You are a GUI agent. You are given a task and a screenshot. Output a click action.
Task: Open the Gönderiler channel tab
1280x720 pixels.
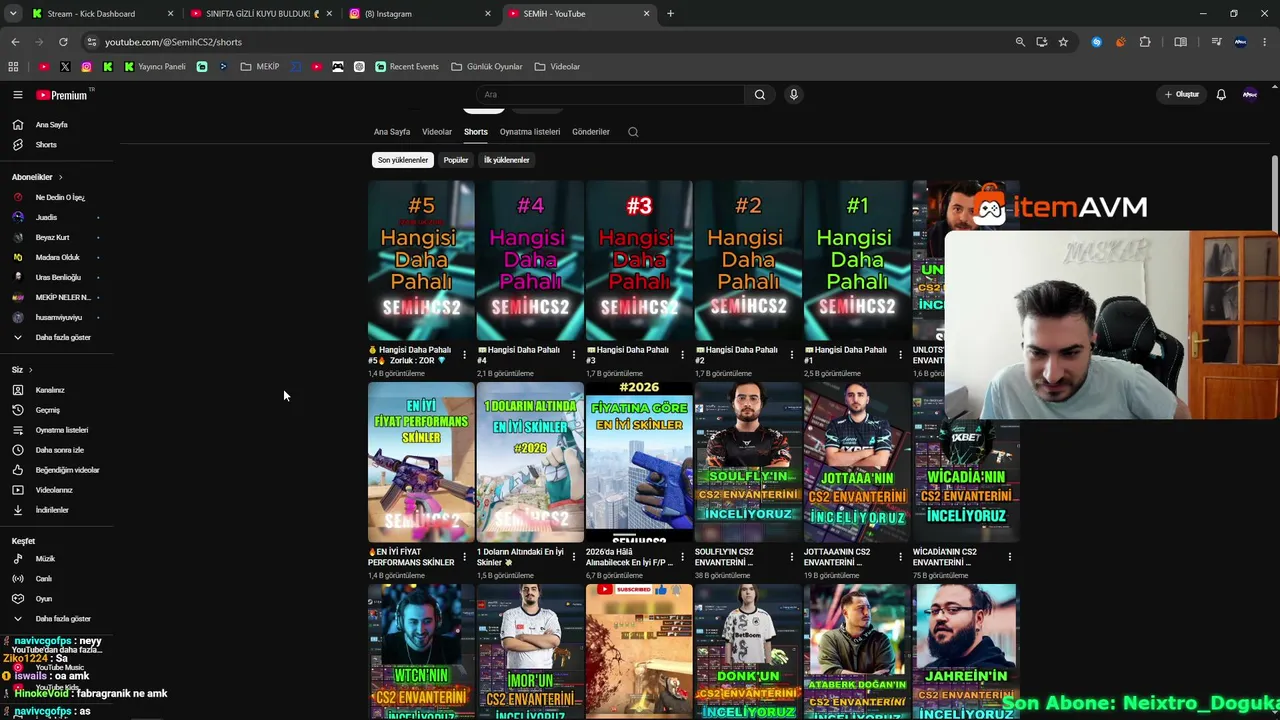[x=591, y=132]
